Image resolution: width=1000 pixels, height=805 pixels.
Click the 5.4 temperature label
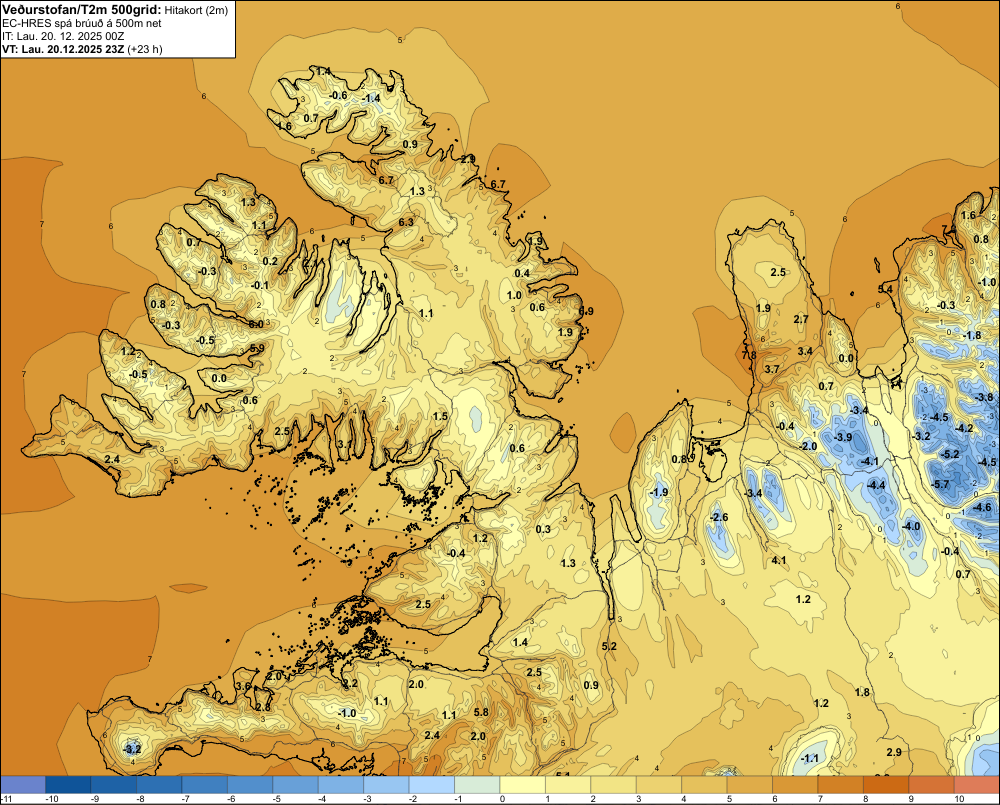(885, 289)
